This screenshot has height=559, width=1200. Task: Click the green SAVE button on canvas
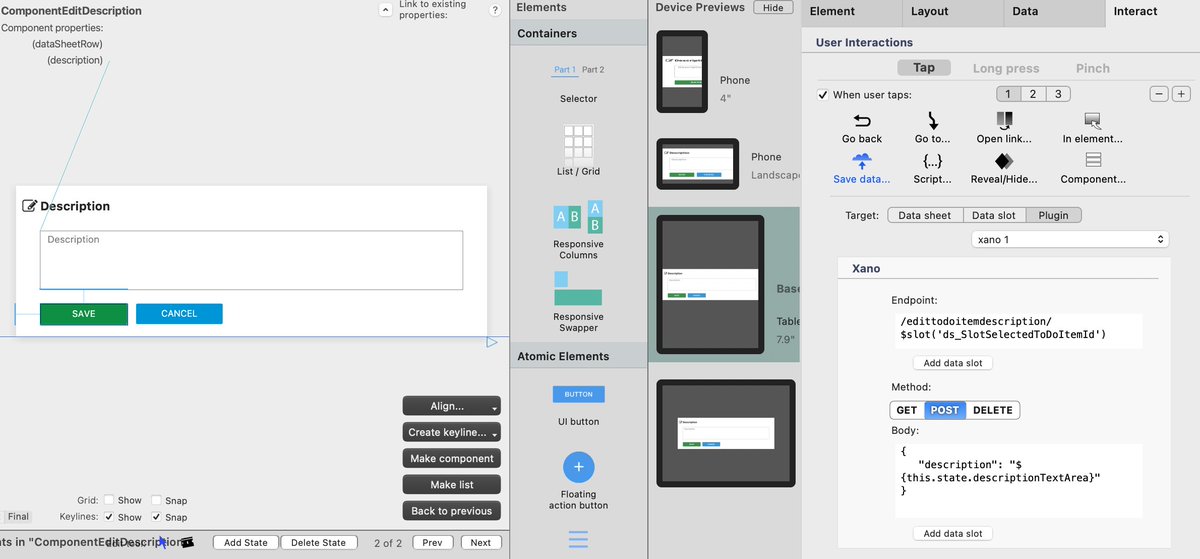[x=84, y=314]
